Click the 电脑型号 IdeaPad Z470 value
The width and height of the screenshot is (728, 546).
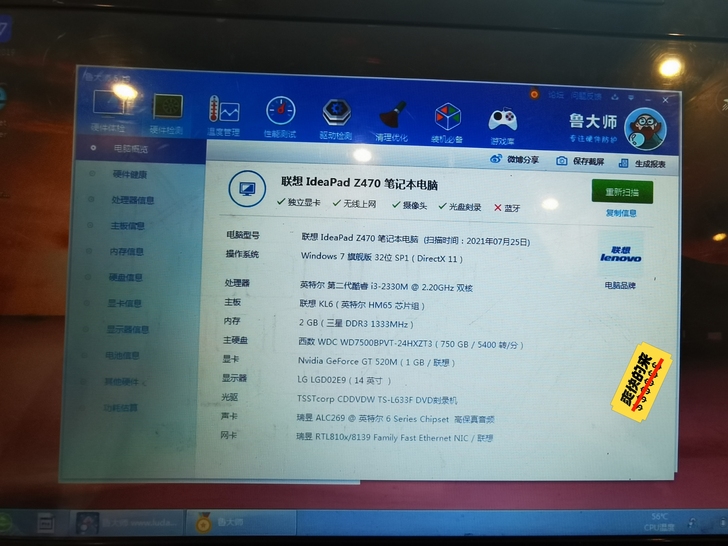(416, 239)
